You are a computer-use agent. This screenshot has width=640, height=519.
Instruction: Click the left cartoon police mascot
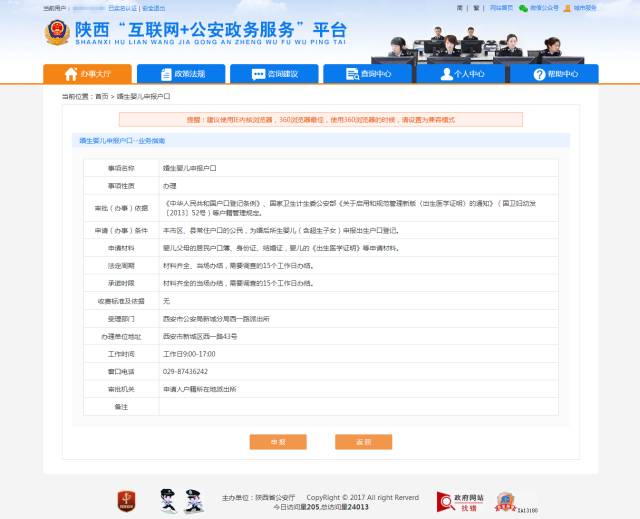pos(168,501)
